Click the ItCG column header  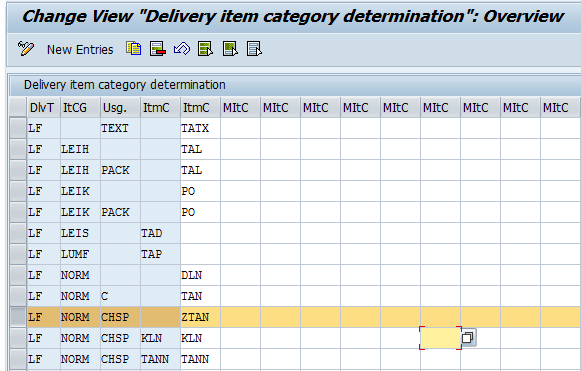pos(80,107)
